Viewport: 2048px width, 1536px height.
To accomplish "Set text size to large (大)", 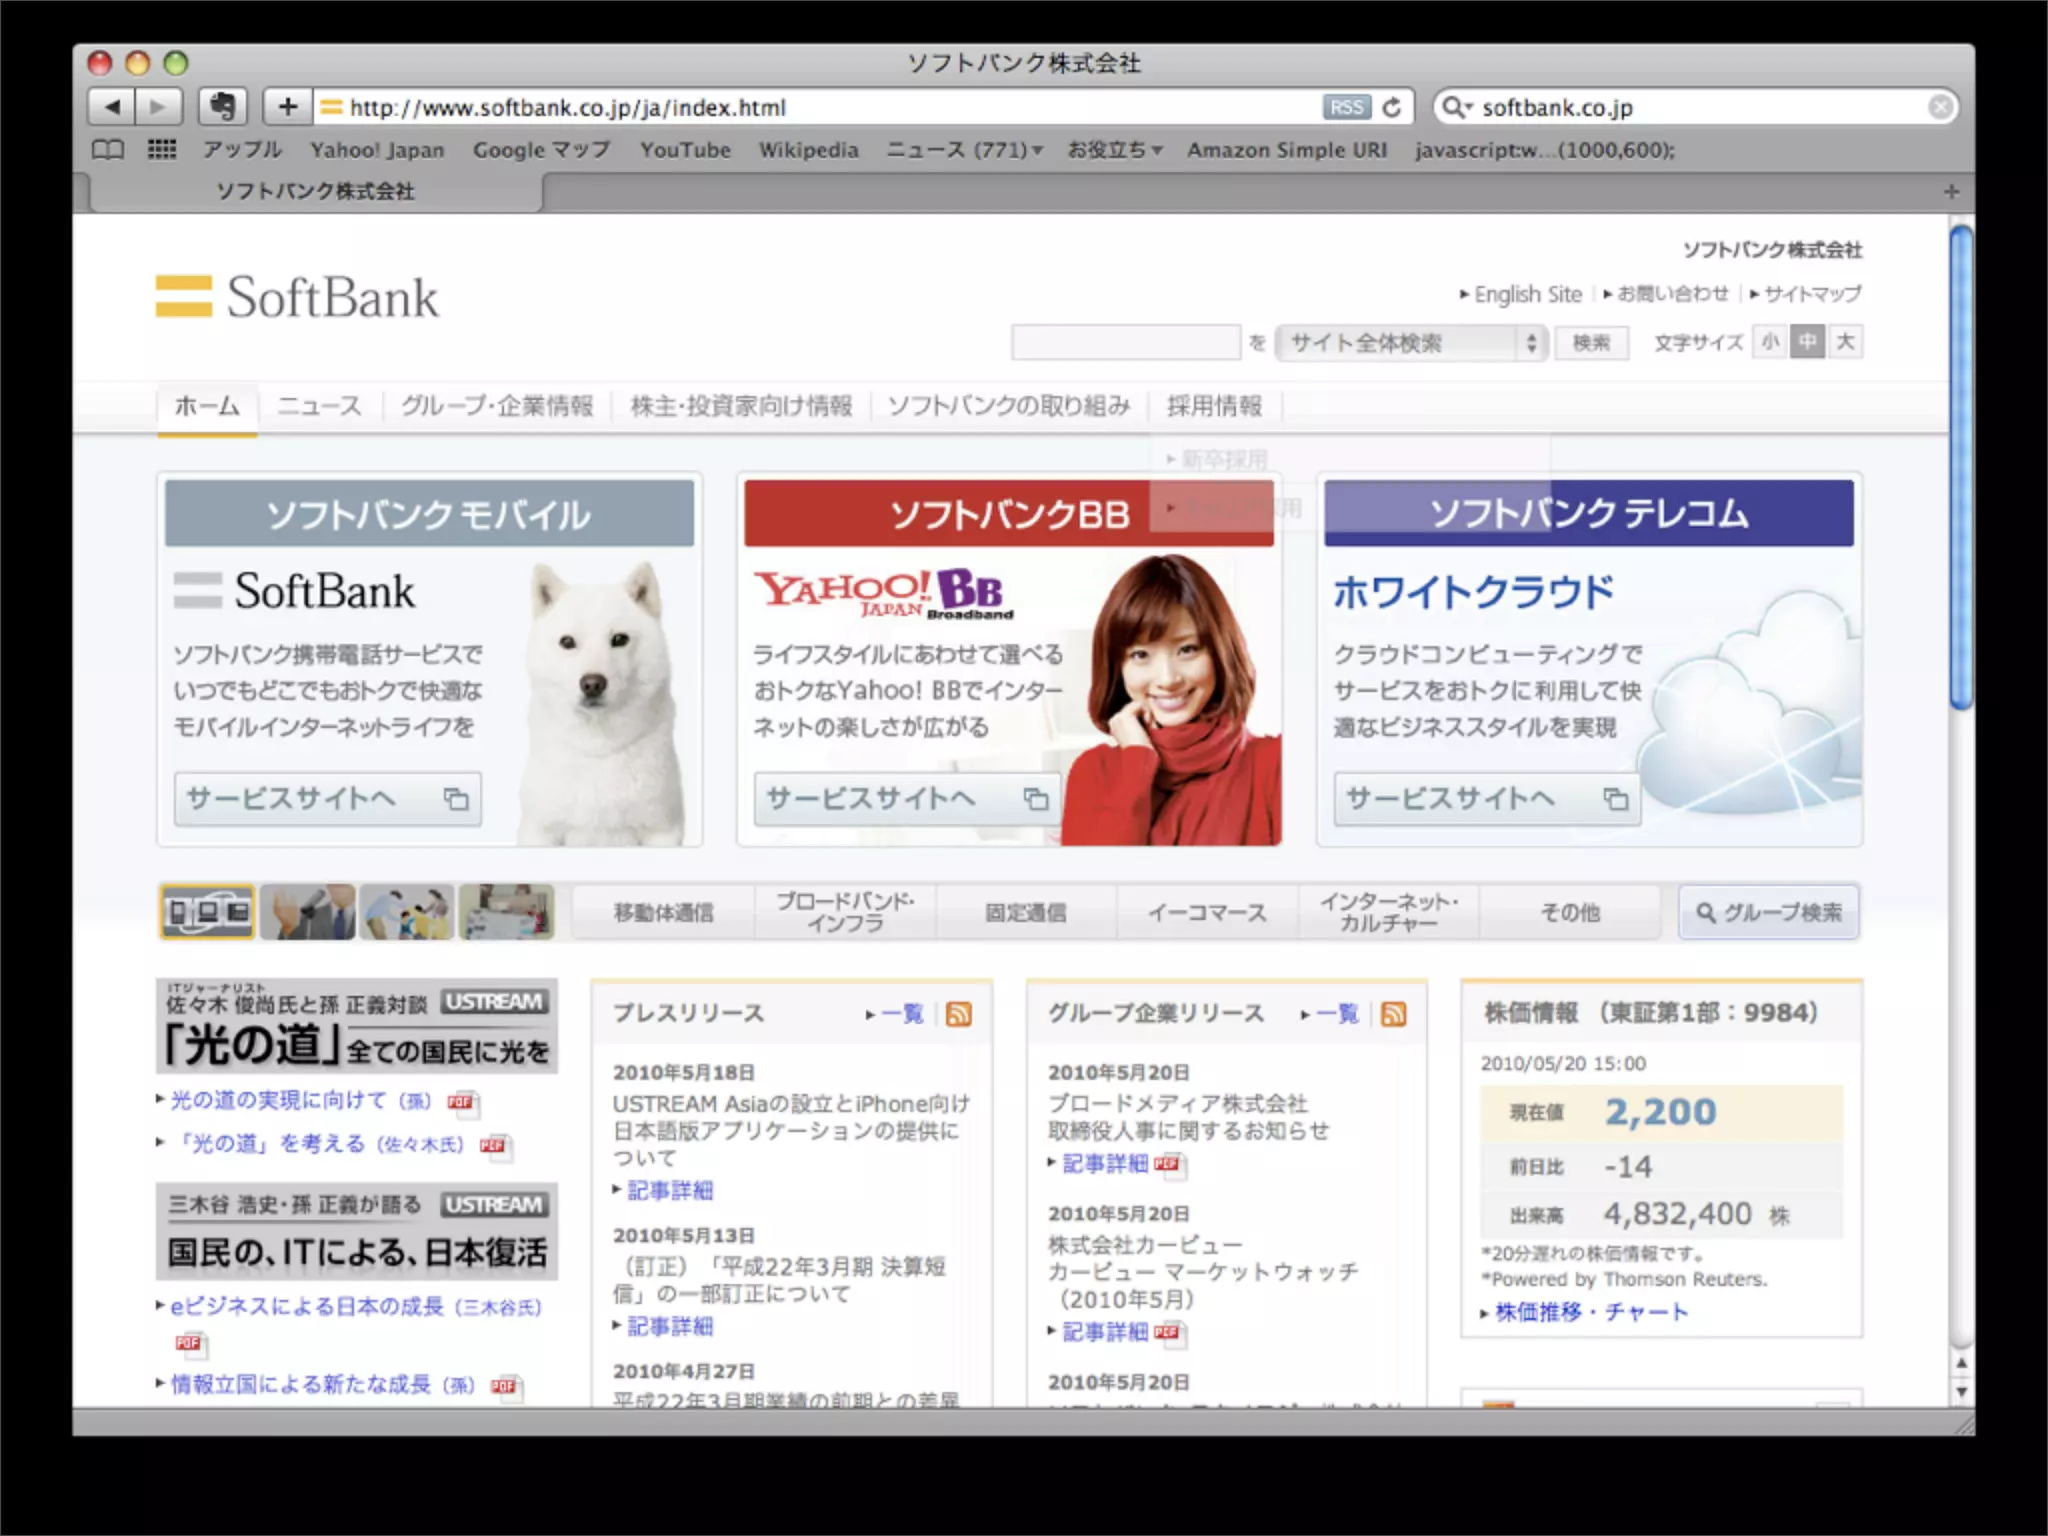I will [1845, 342].
